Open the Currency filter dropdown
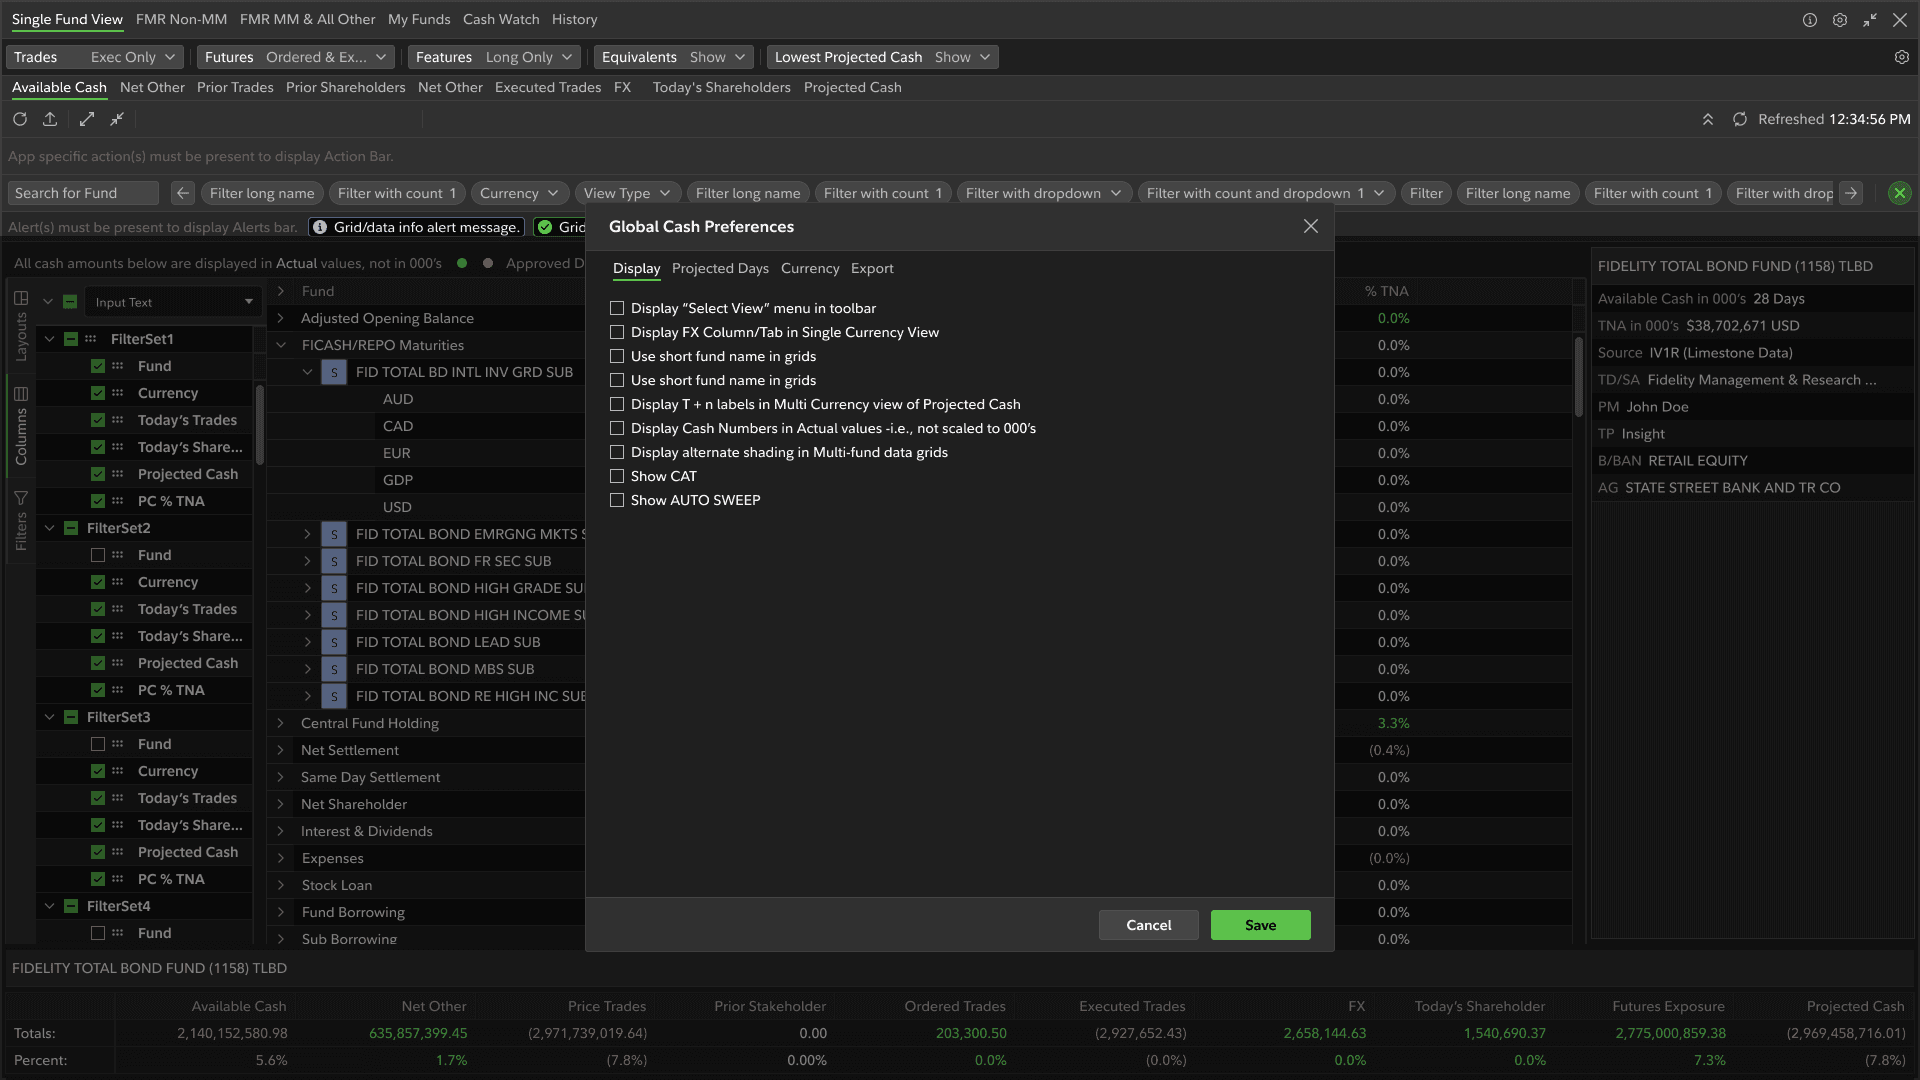This screenshot has width=1920, height=1080. tap(518, 193)
